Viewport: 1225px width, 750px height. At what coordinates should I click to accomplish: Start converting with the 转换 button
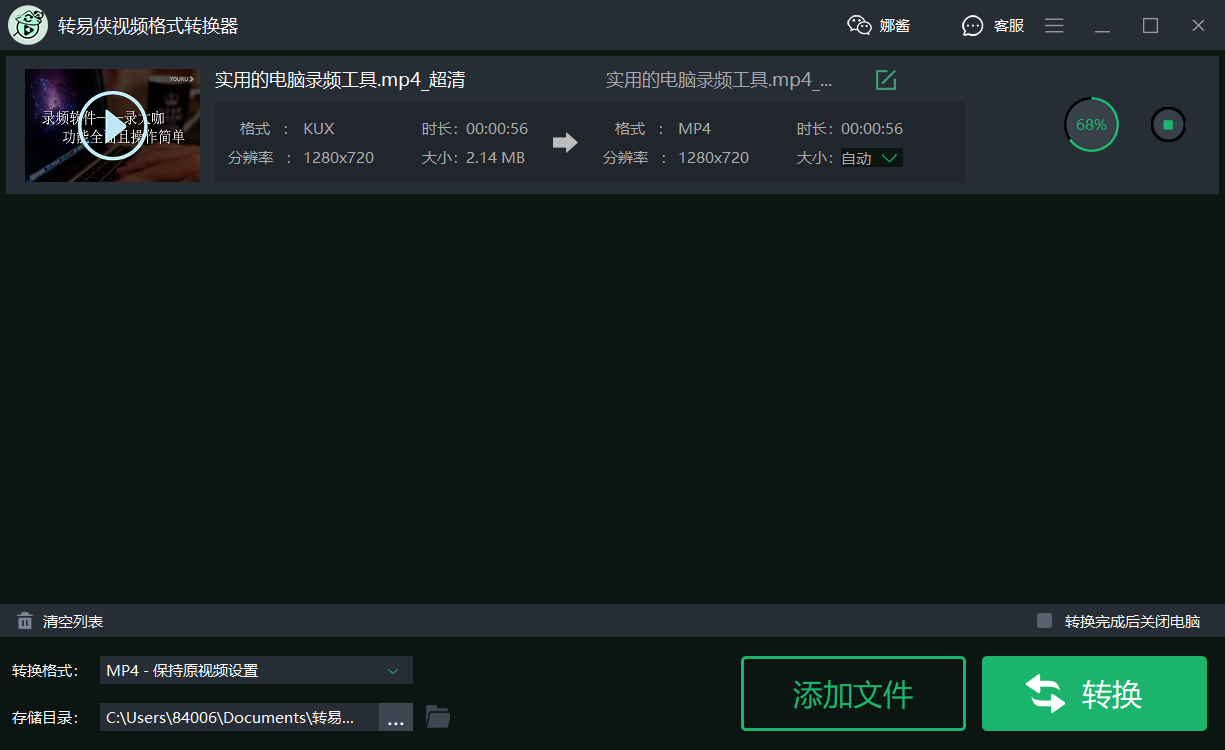pos(1094,693)
